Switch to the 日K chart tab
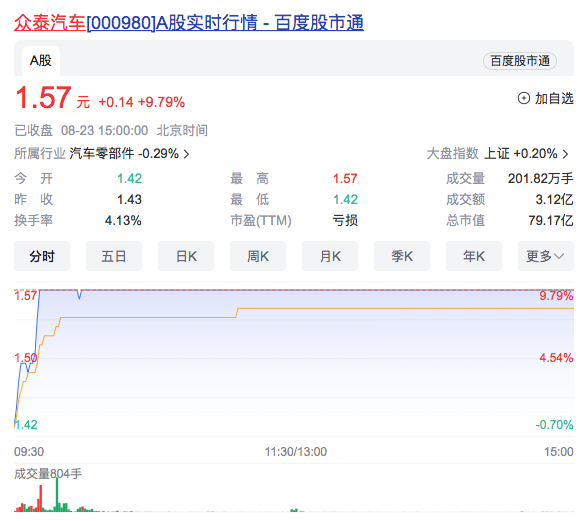587x521 pixels. 186,256
